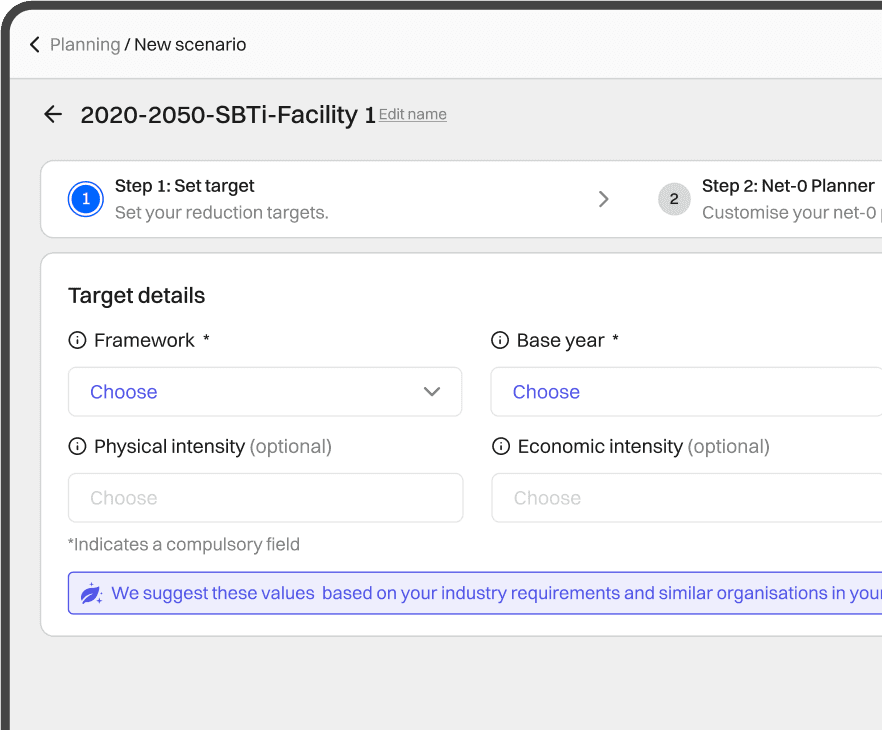Viewport: 882px width, 730px height.
Task: Click the Economic intensity info icon
Action: click(501, 447)
